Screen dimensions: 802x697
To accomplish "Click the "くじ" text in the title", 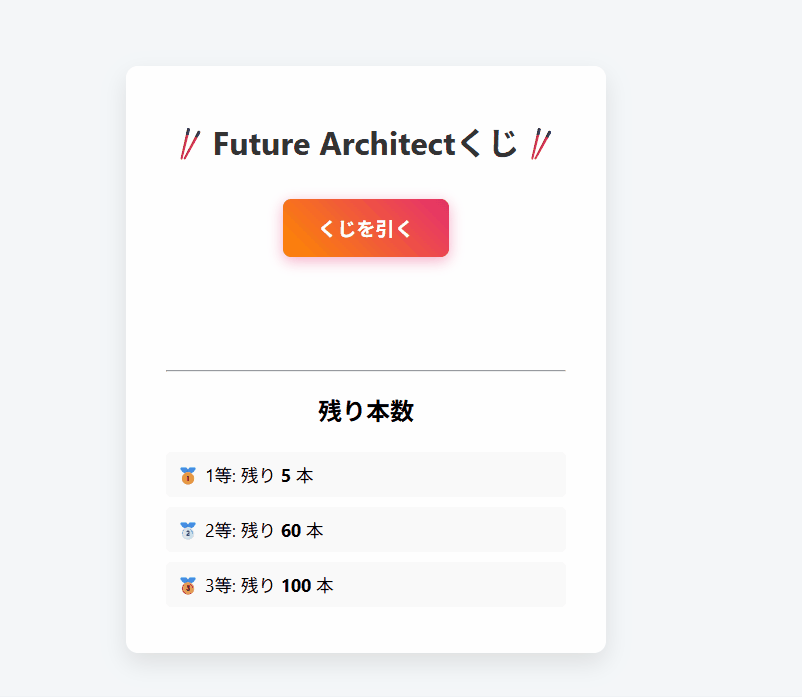I will click(x=488, y=145).
